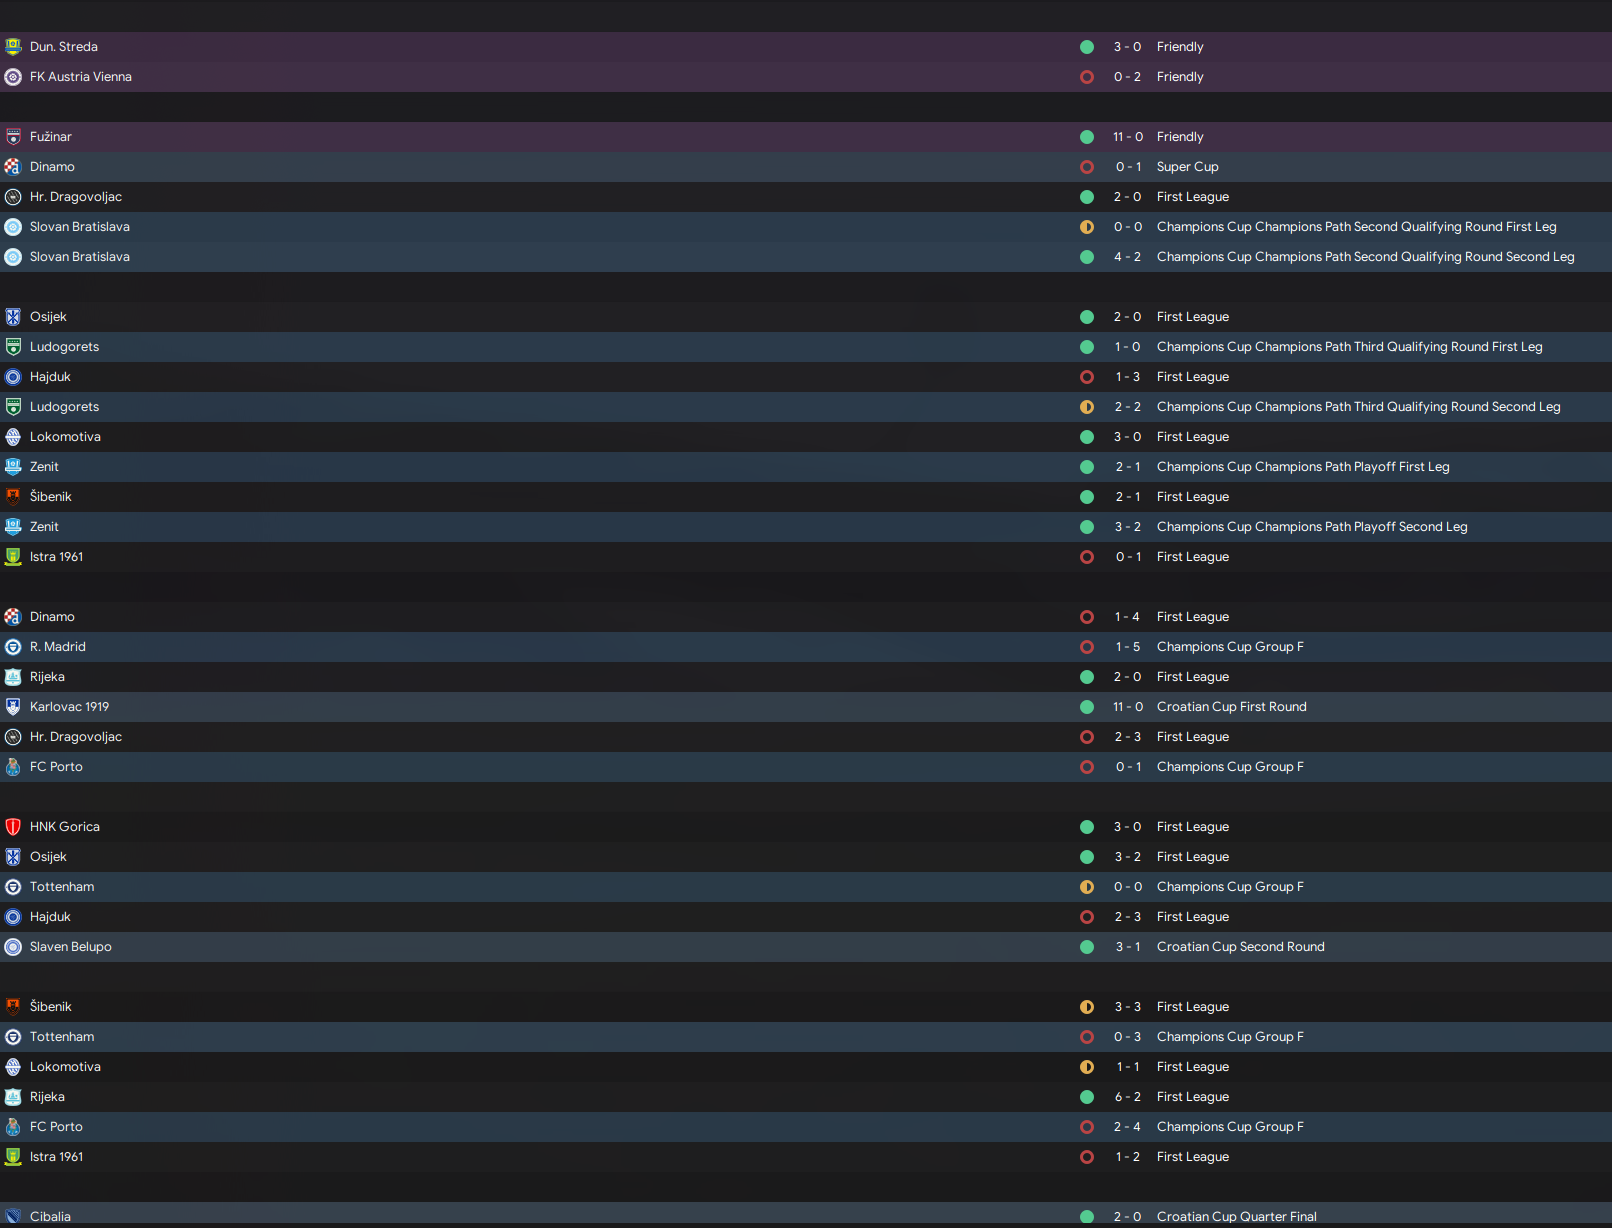This screenshot has height=1228, width=1612.
Task: Click Champions Cup Playoff Second Leg text
Action: click(x=1311, y=527)
